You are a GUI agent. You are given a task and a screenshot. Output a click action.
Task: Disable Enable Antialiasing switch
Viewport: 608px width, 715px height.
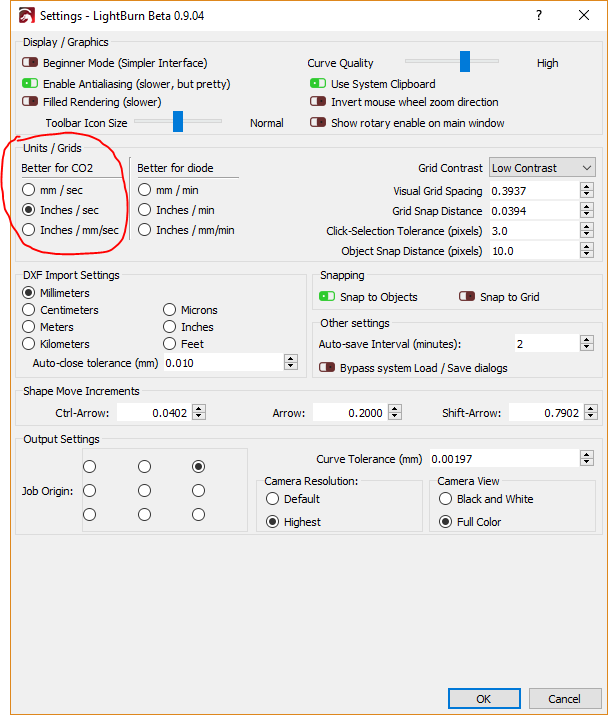click(30, 83)
